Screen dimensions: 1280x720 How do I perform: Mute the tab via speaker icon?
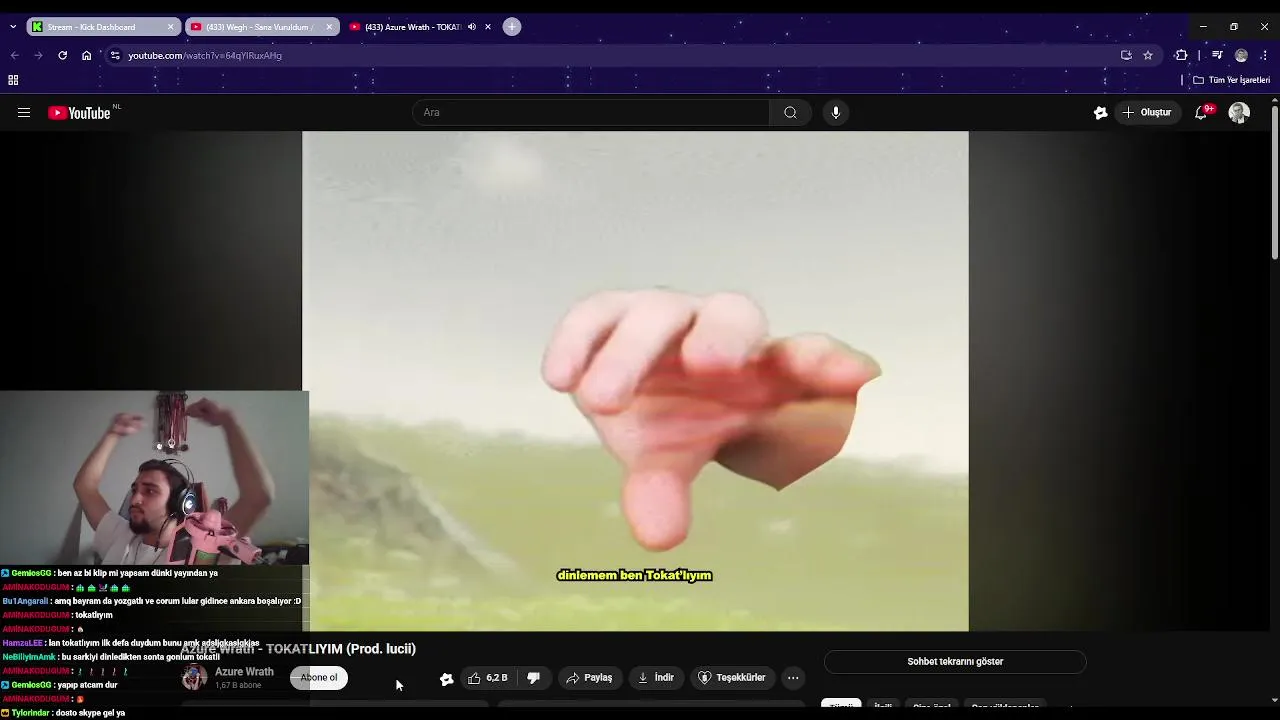click(x=472, y=27)
